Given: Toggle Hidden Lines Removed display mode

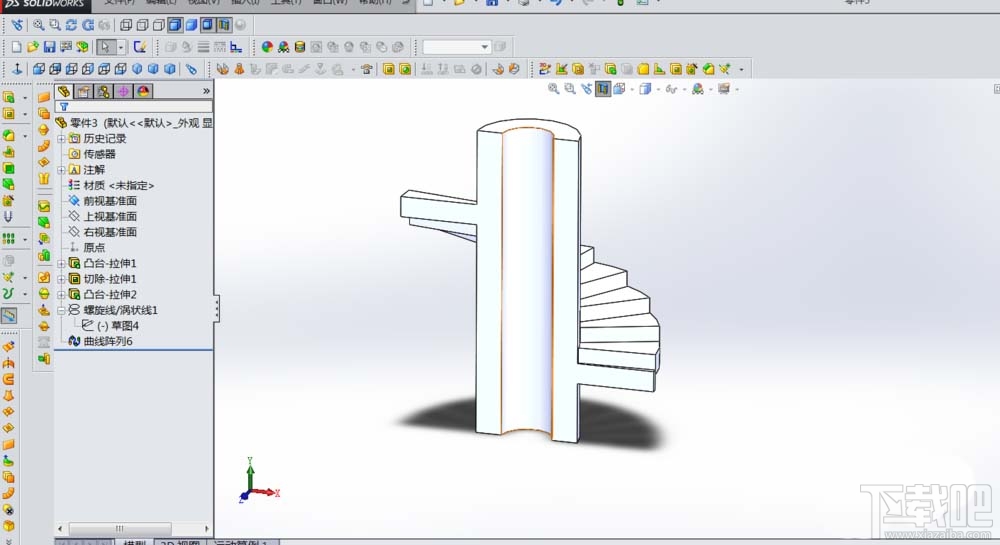Looking at the screenshot, I should click(158, 25).
